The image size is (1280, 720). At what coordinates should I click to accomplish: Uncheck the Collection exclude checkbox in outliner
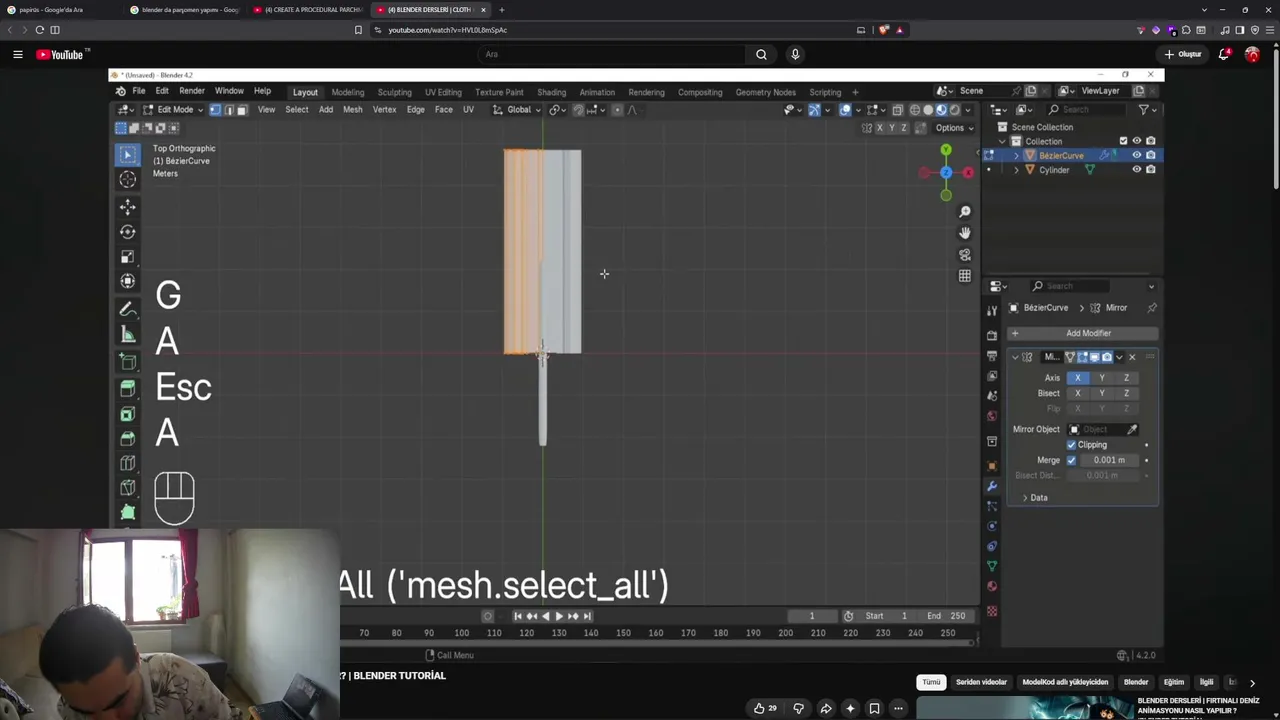pyautogui.click(x=1123, y=141)
